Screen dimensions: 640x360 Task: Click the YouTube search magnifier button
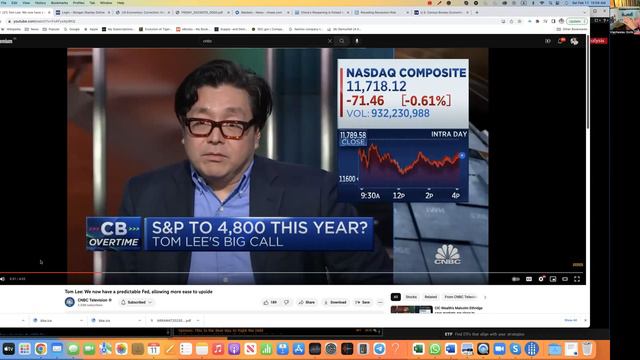342,41
